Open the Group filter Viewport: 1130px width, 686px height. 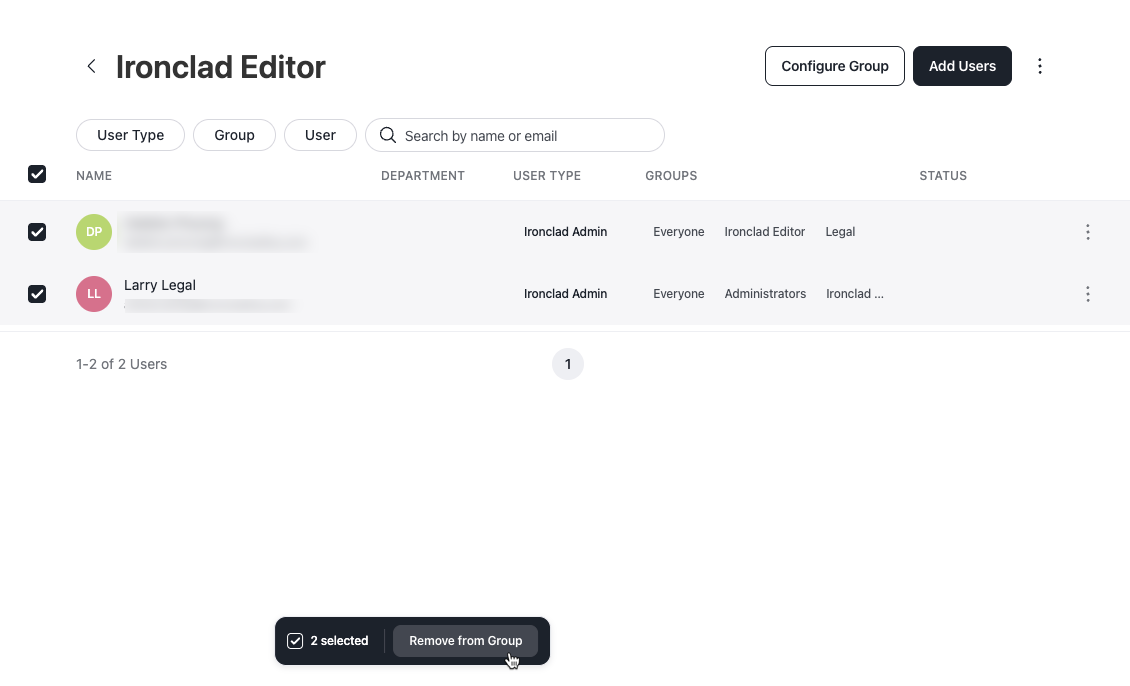[x=234, y=135]
